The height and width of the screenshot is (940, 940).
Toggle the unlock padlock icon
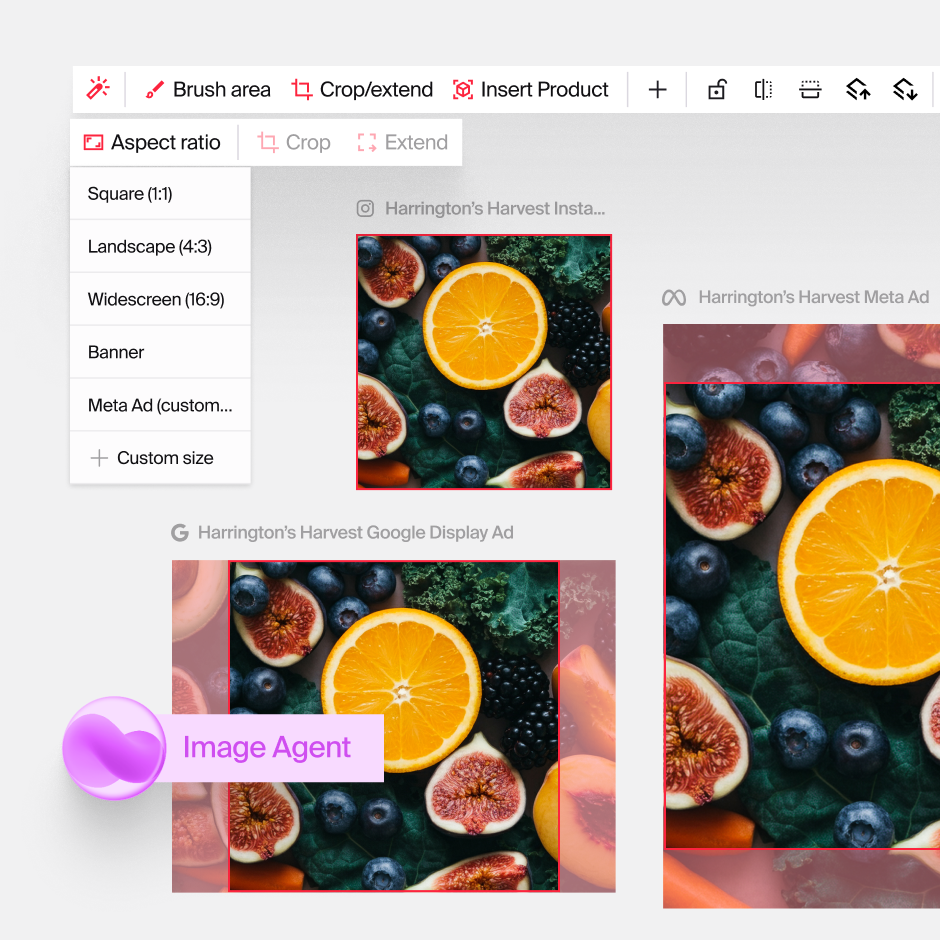pos(717,89)
